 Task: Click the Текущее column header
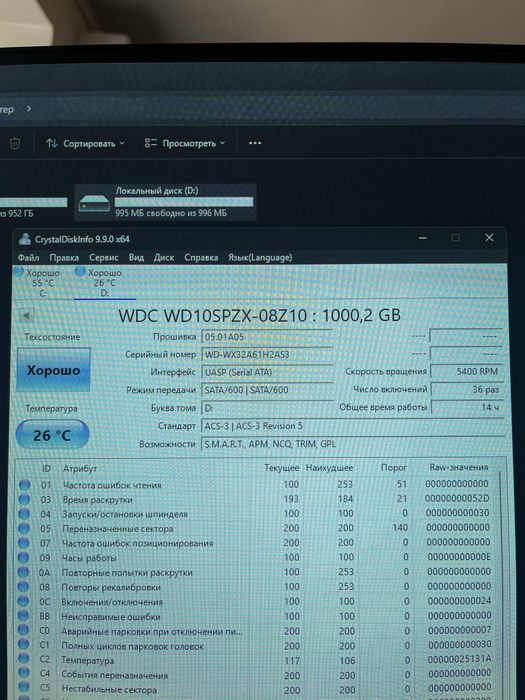(x=281, y=468)
